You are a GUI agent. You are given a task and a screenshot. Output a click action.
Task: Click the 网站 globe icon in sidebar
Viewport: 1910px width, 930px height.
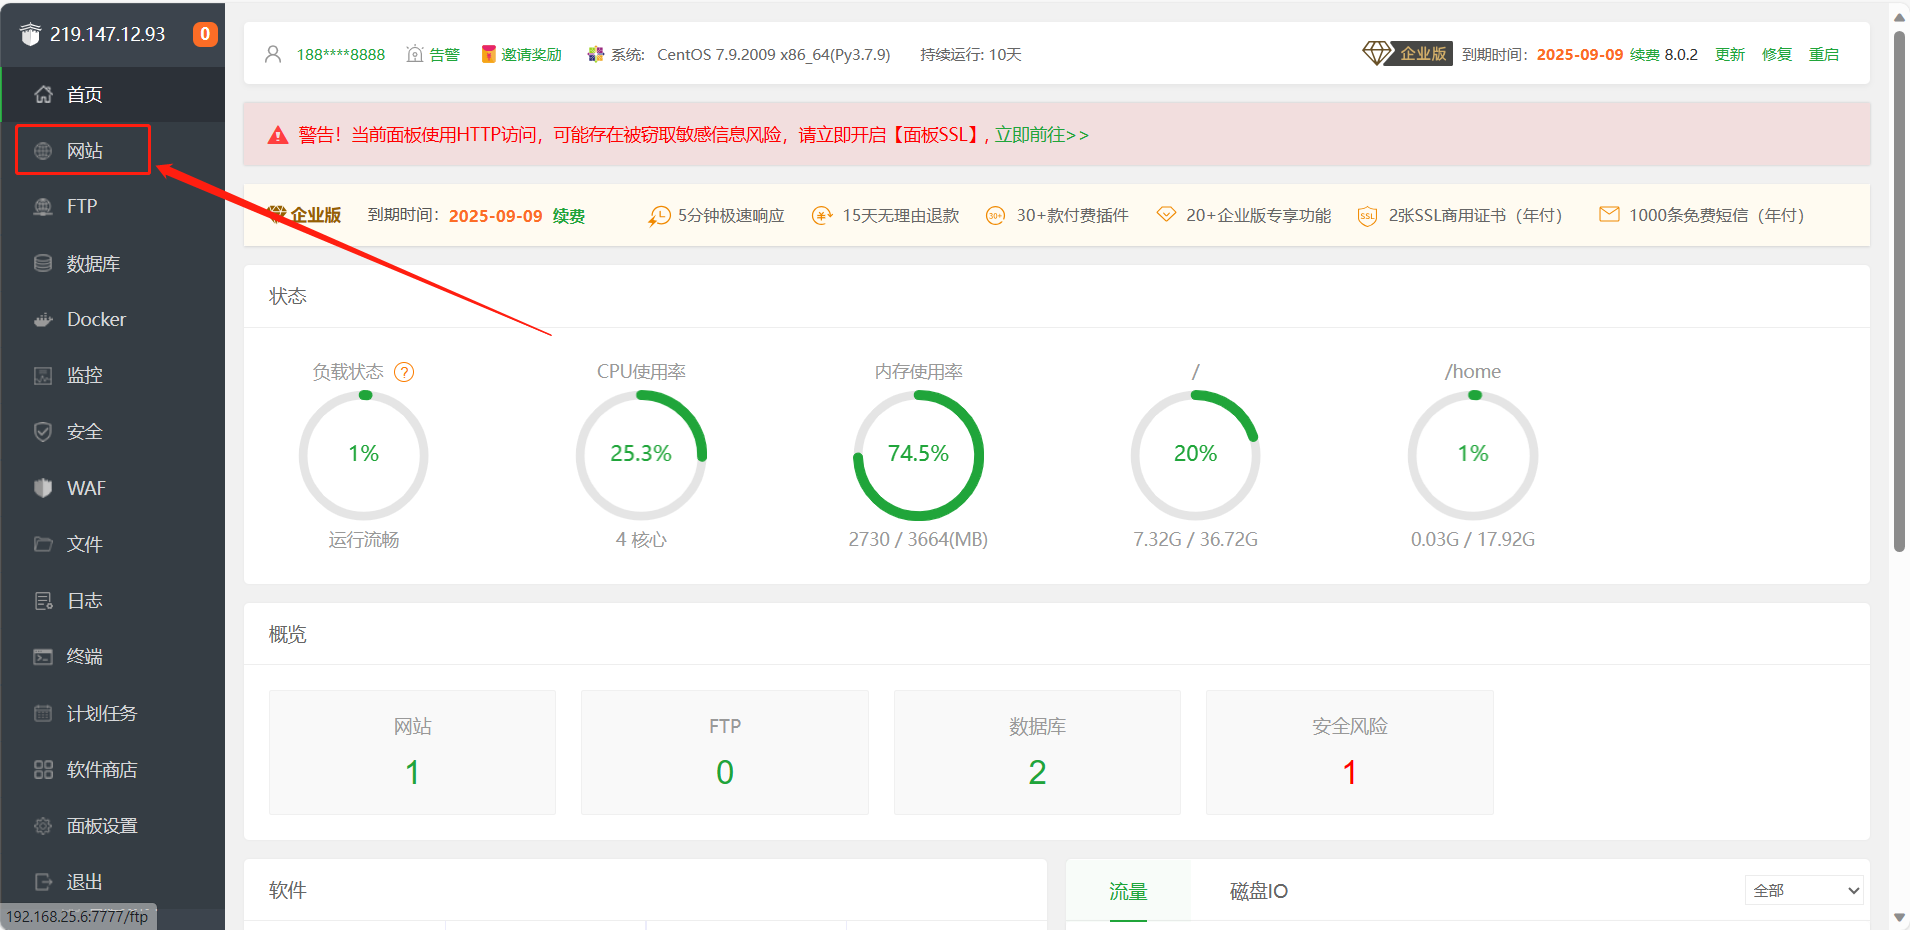pyautogui.click(x=43, y=151)
